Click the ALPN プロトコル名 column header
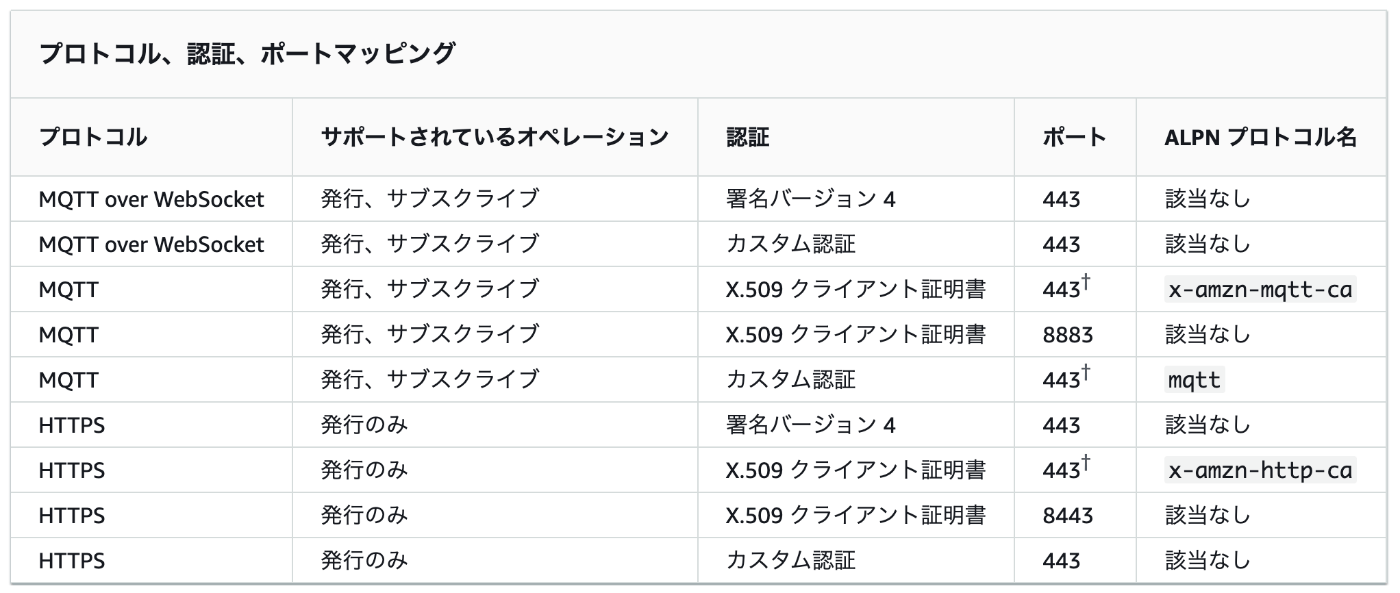 click(1260, 138)
